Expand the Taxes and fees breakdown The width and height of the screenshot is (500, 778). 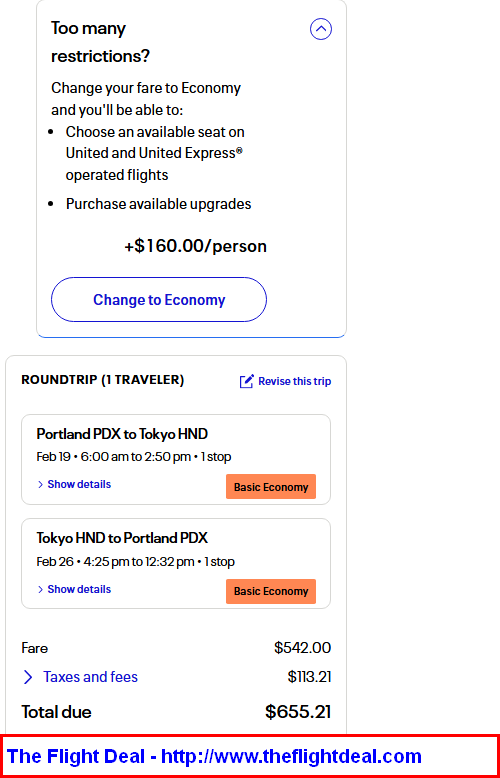90,677
